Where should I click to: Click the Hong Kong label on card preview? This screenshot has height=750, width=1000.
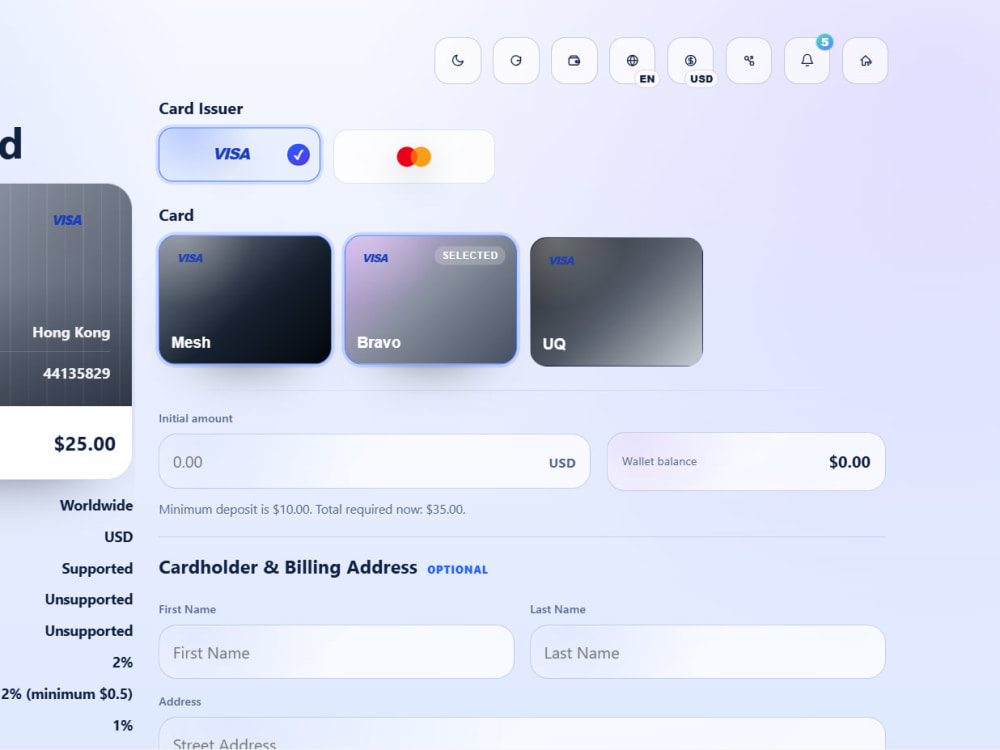click(71, 332)
